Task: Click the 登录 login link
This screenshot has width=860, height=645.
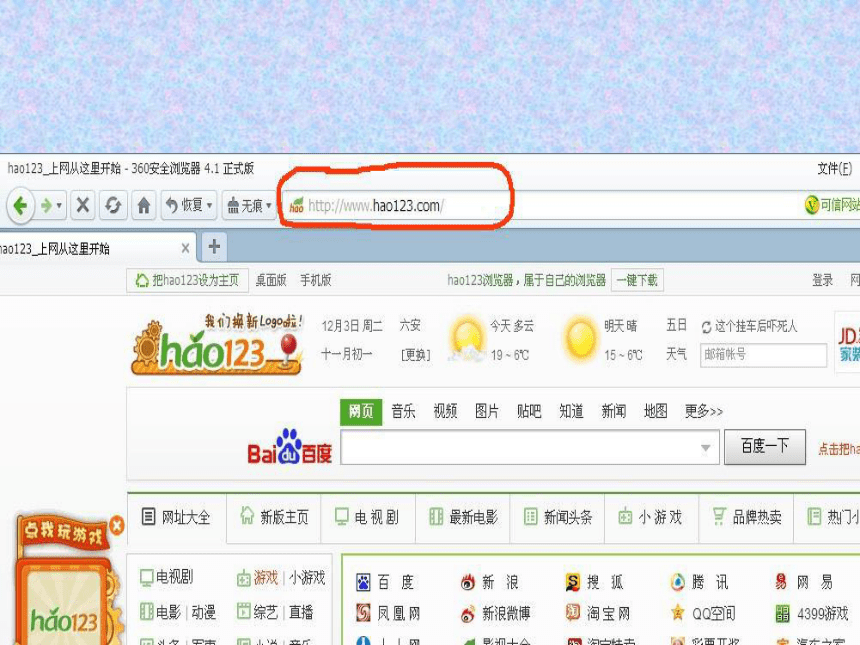Action: (823, 280)
